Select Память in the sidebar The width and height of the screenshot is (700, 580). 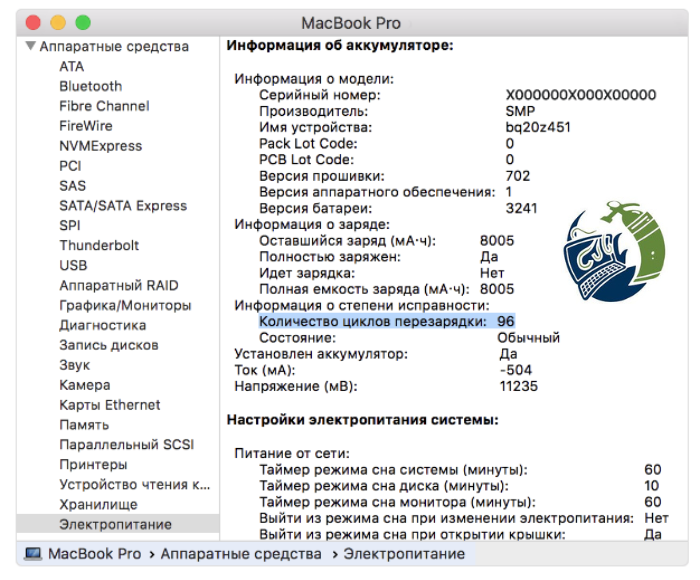coord(84,425)
